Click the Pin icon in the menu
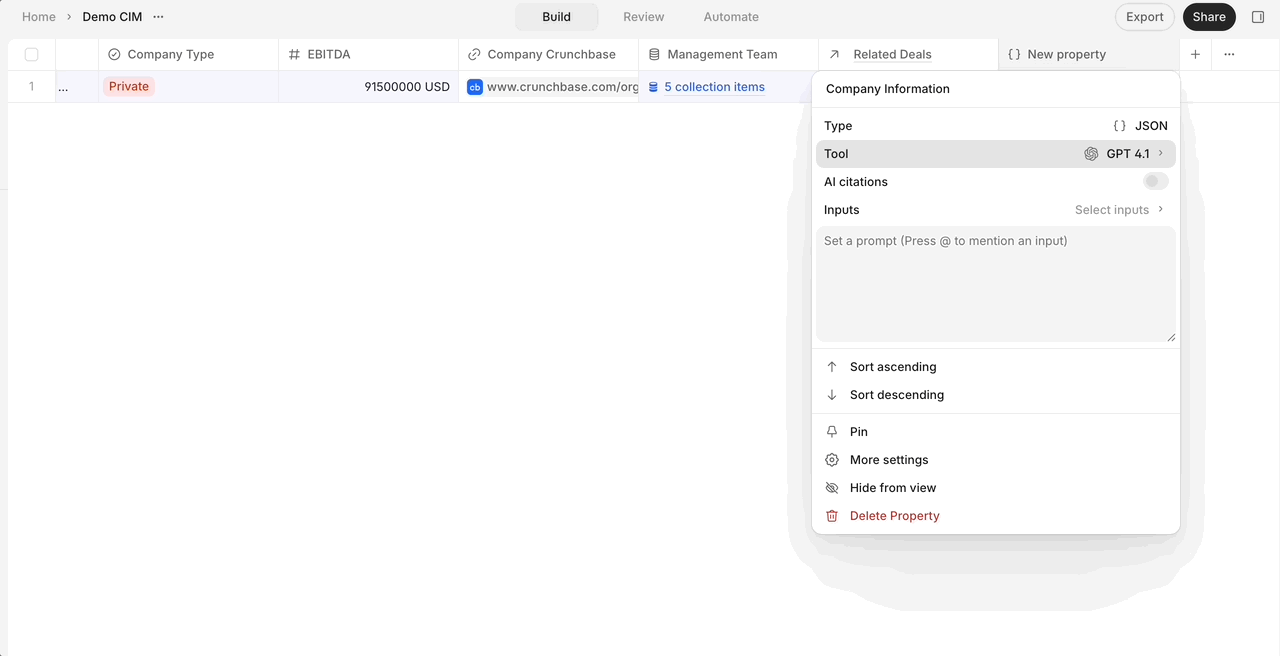Viewport: 1280px width, 656px height. pyautogui.click(x=831, y=432)
